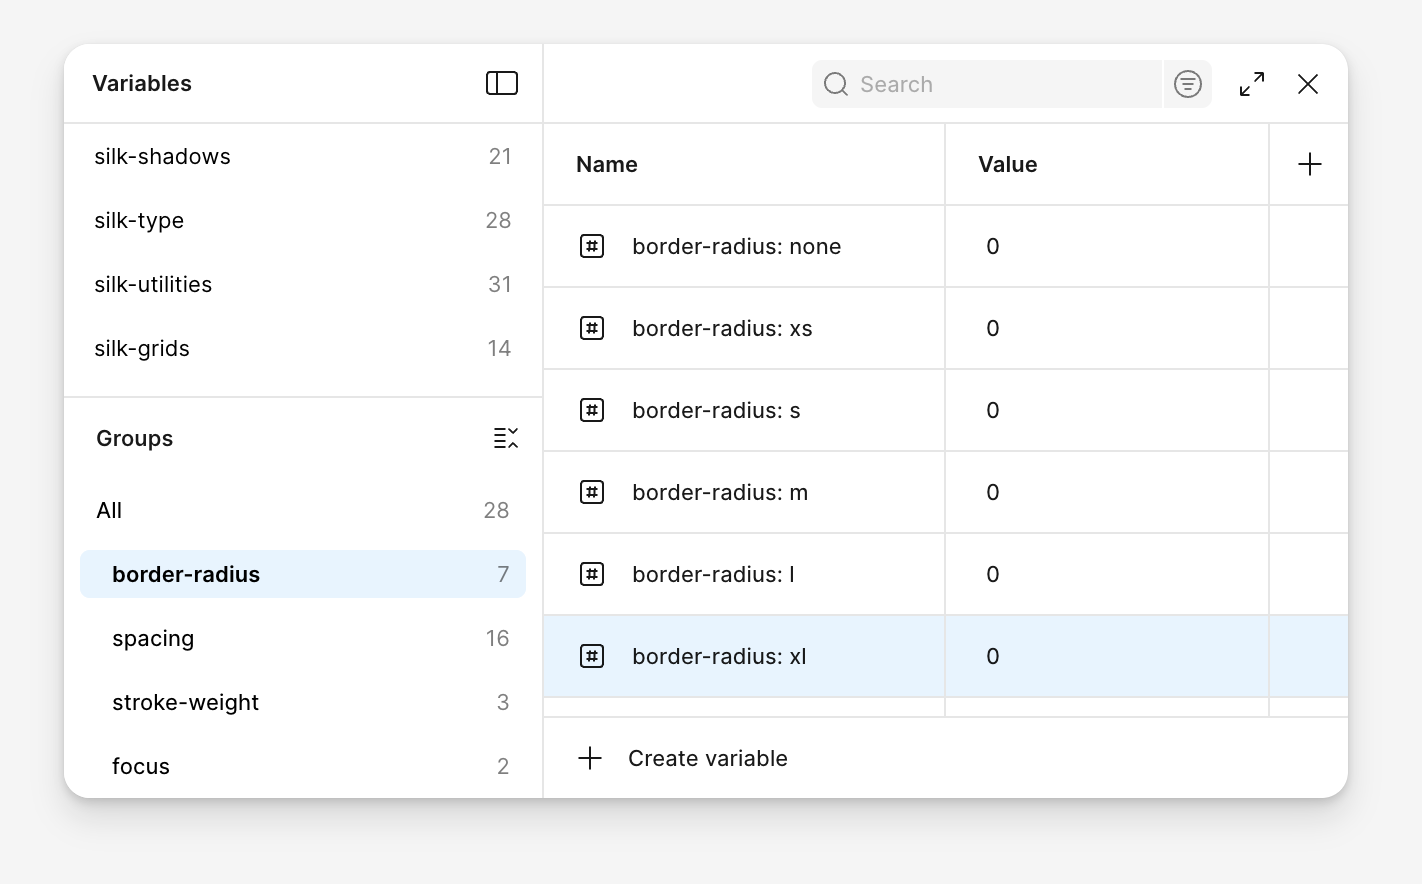The height and width of the screenshot is (884, 1422).
Task: Click number type icon for border-radius: xs
Action: 592,328
